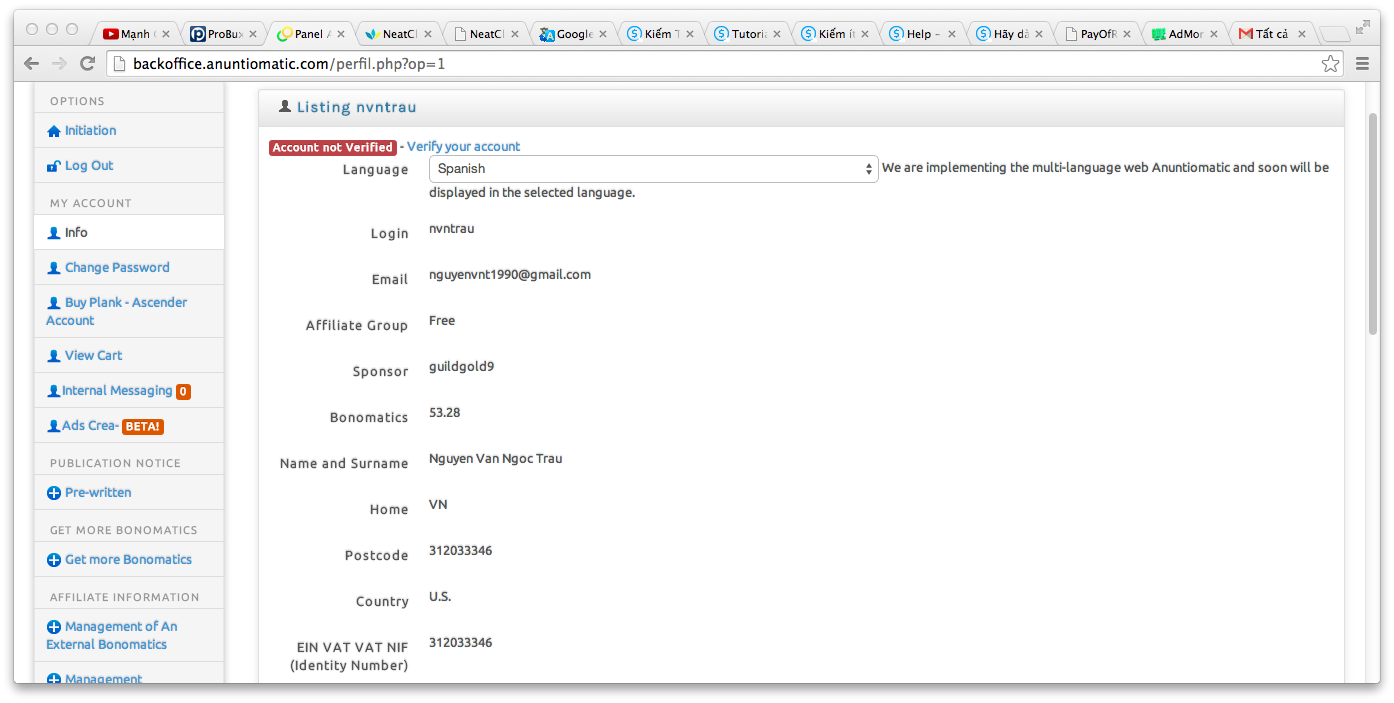Open Get more Bonomatics link
This screenshot has width=1394, height=703.
tap(129, 559)
